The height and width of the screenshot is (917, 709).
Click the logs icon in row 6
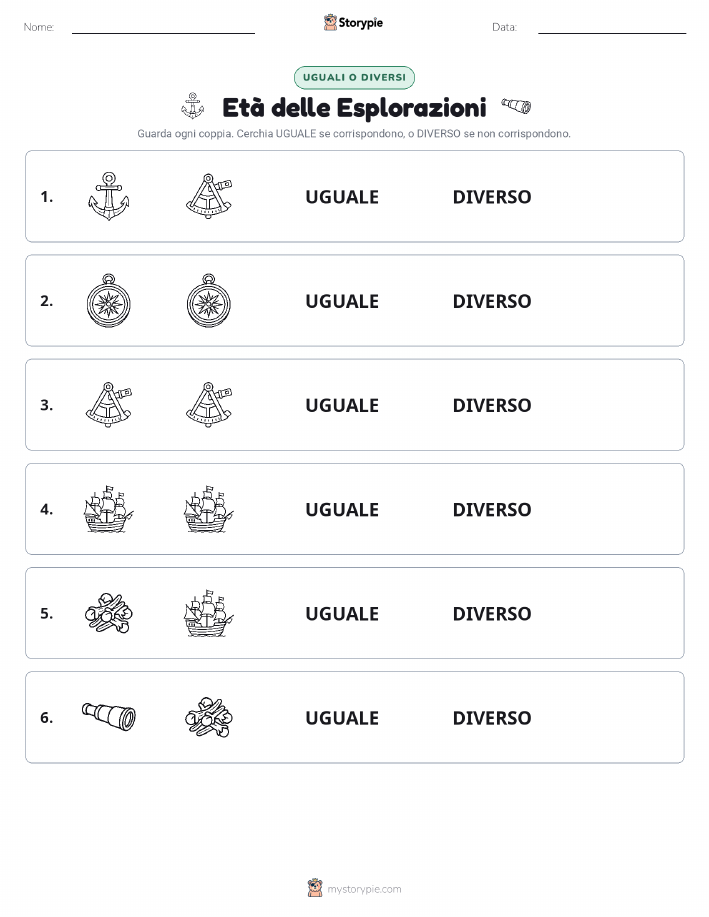209,717
